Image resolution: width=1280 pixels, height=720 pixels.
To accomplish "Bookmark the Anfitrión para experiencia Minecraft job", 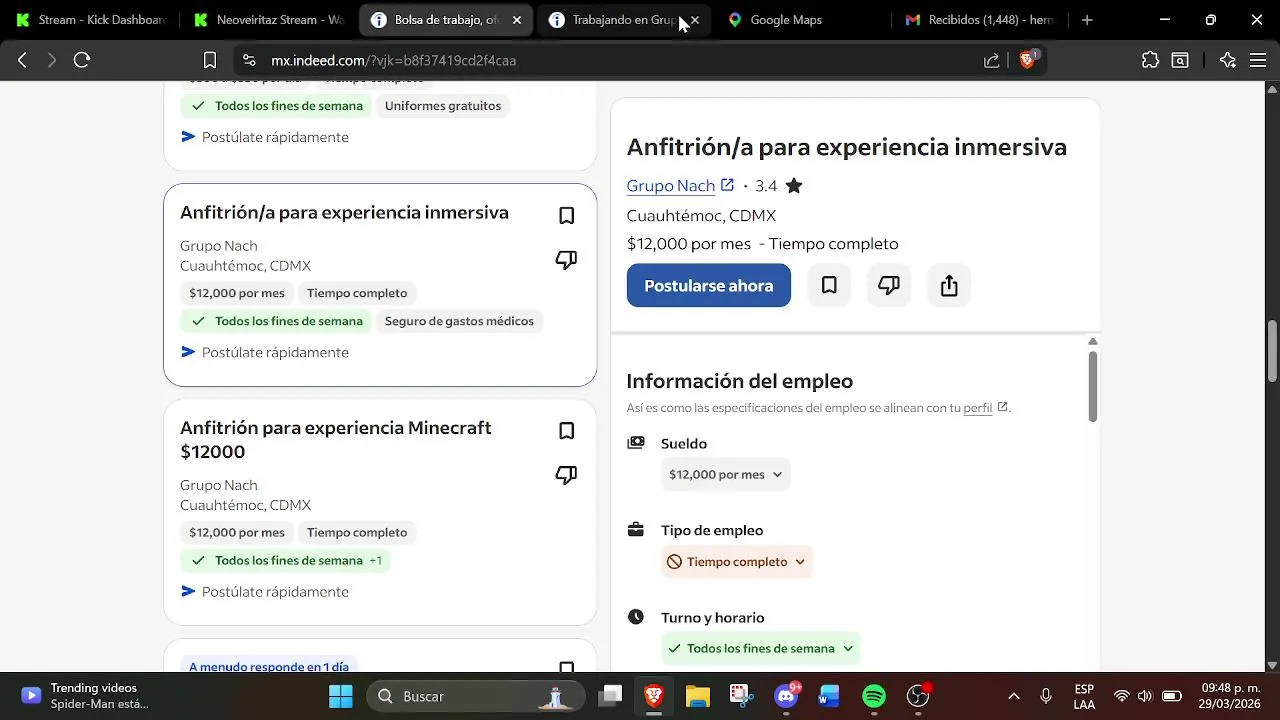I will pos(566,431).
